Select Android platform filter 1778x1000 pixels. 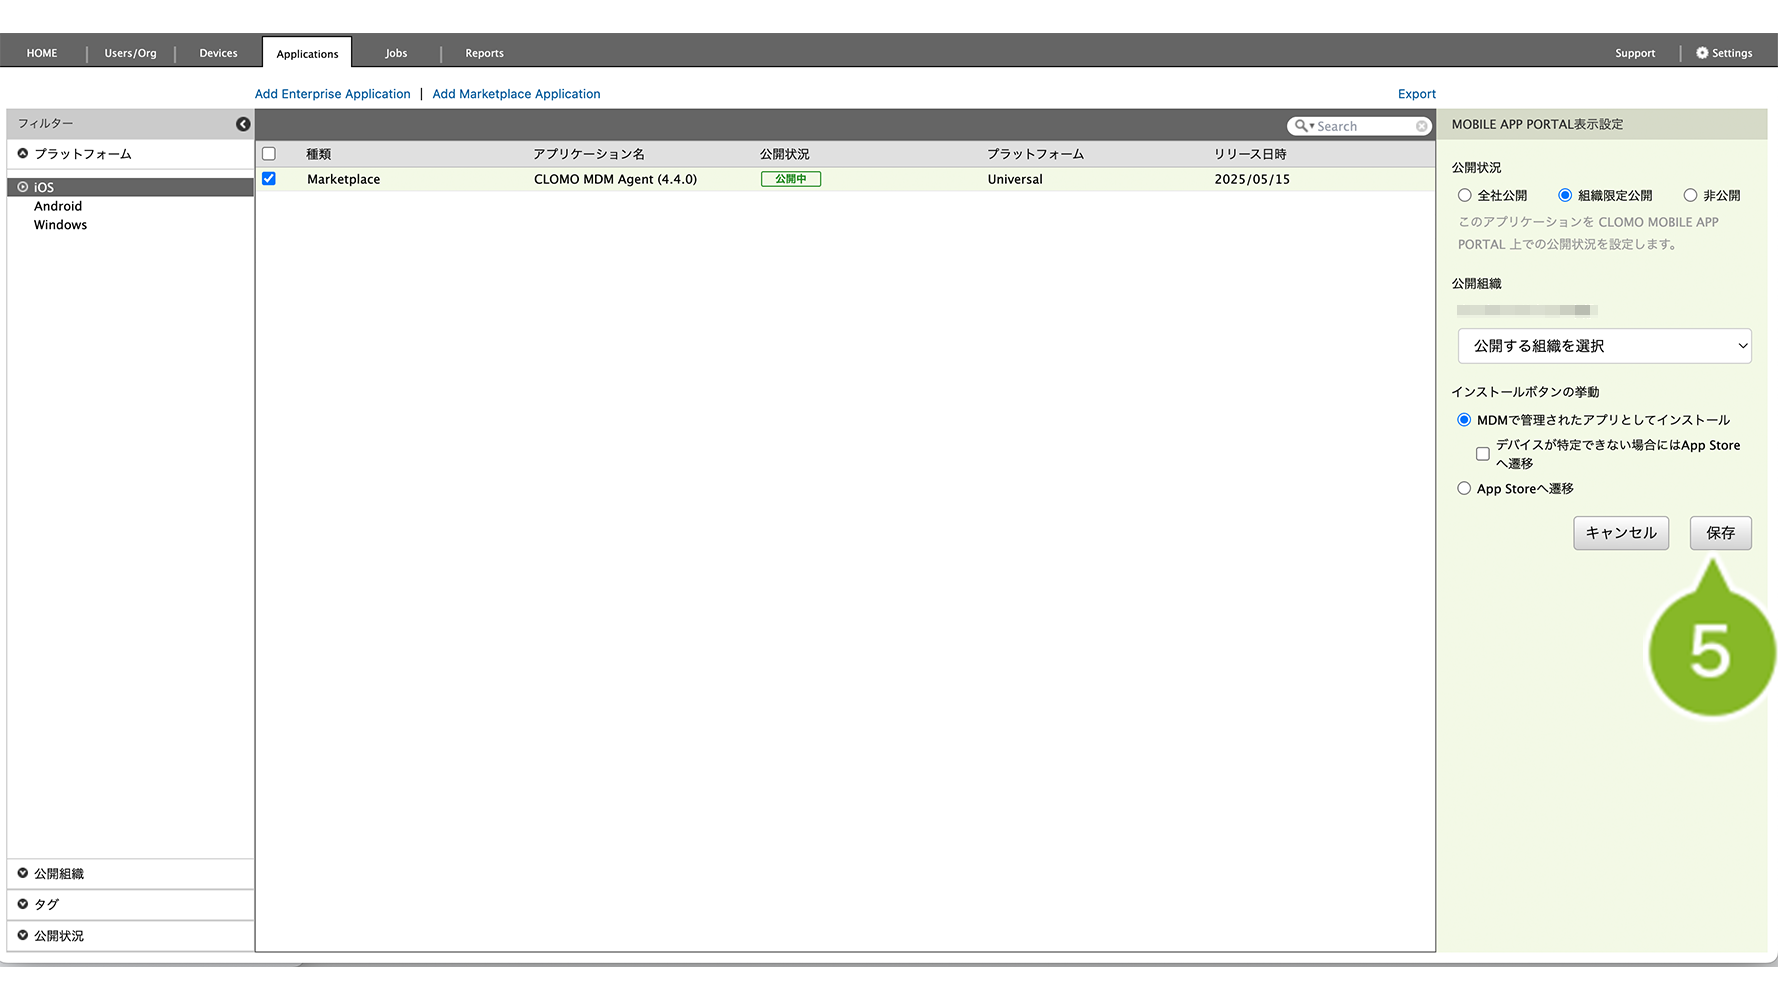click(x=58, y=206)
